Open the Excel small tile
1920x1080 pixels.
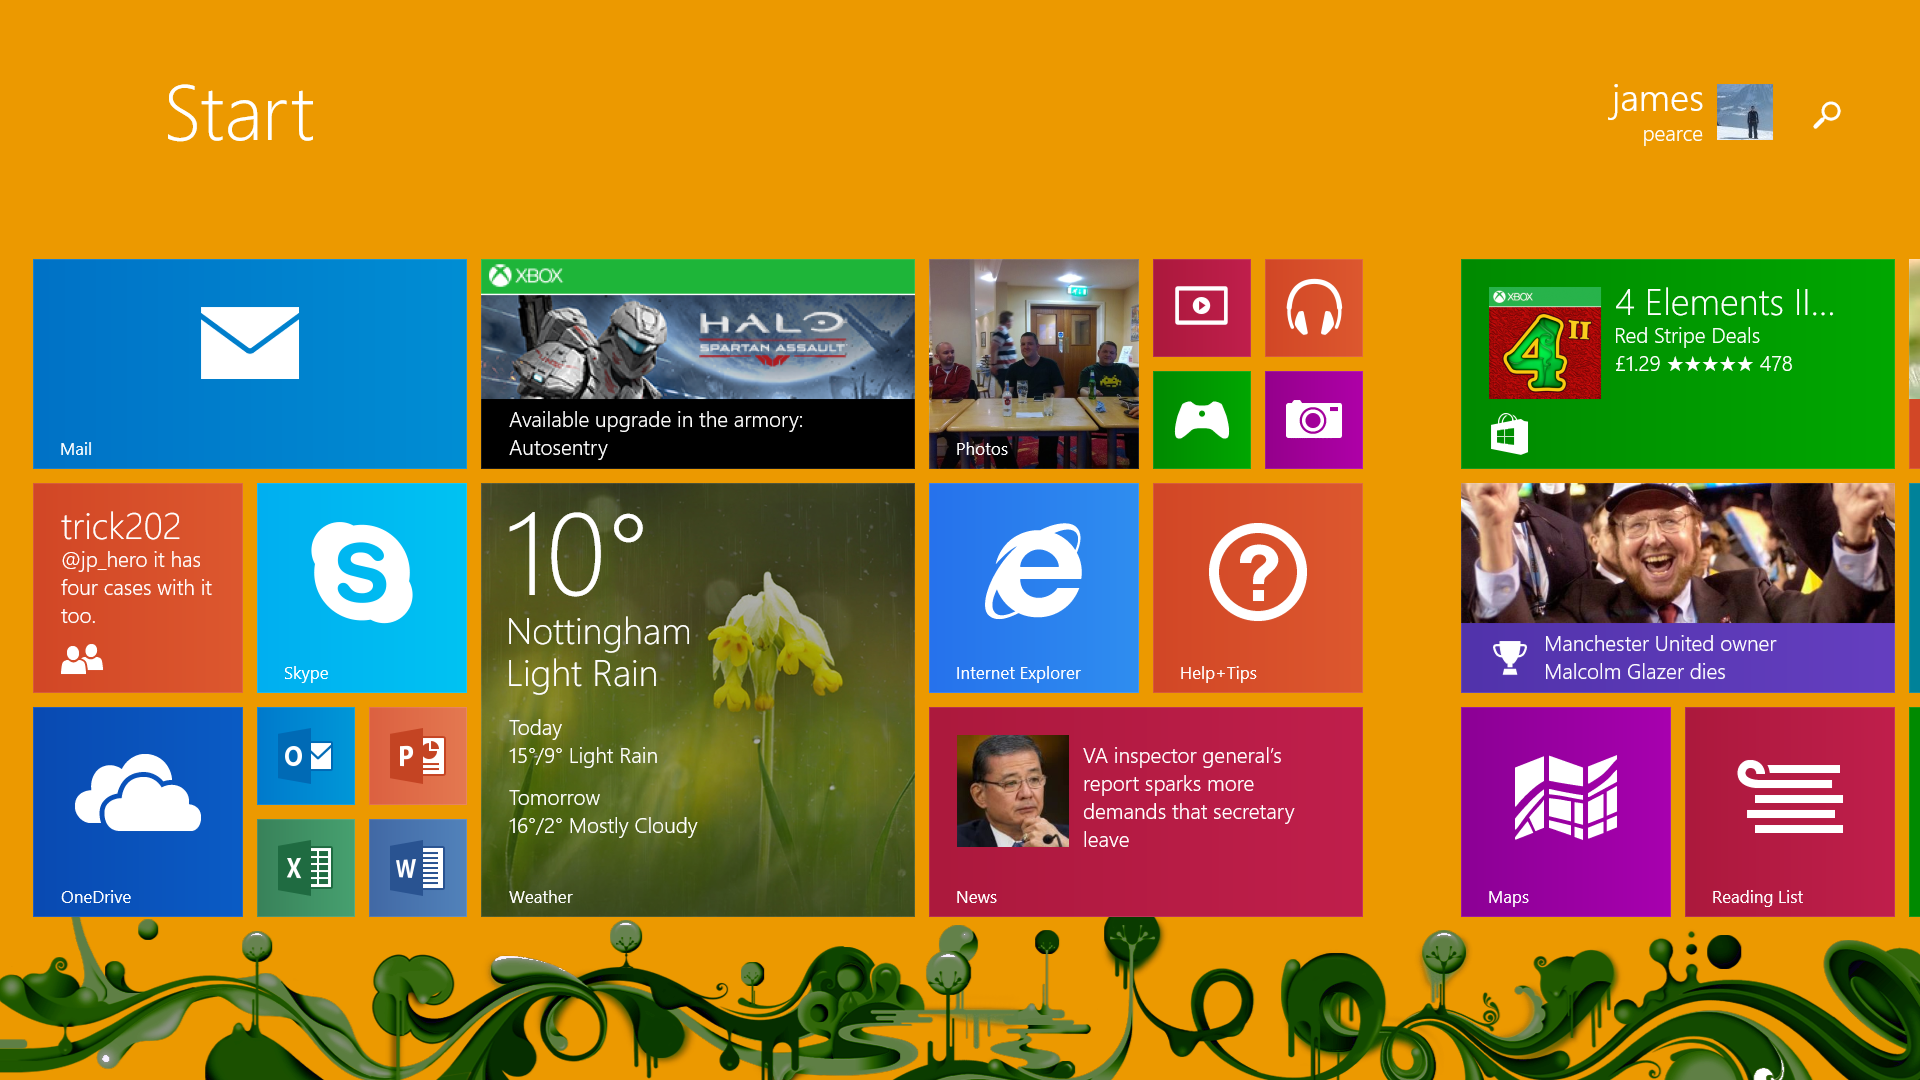(305, 867)
